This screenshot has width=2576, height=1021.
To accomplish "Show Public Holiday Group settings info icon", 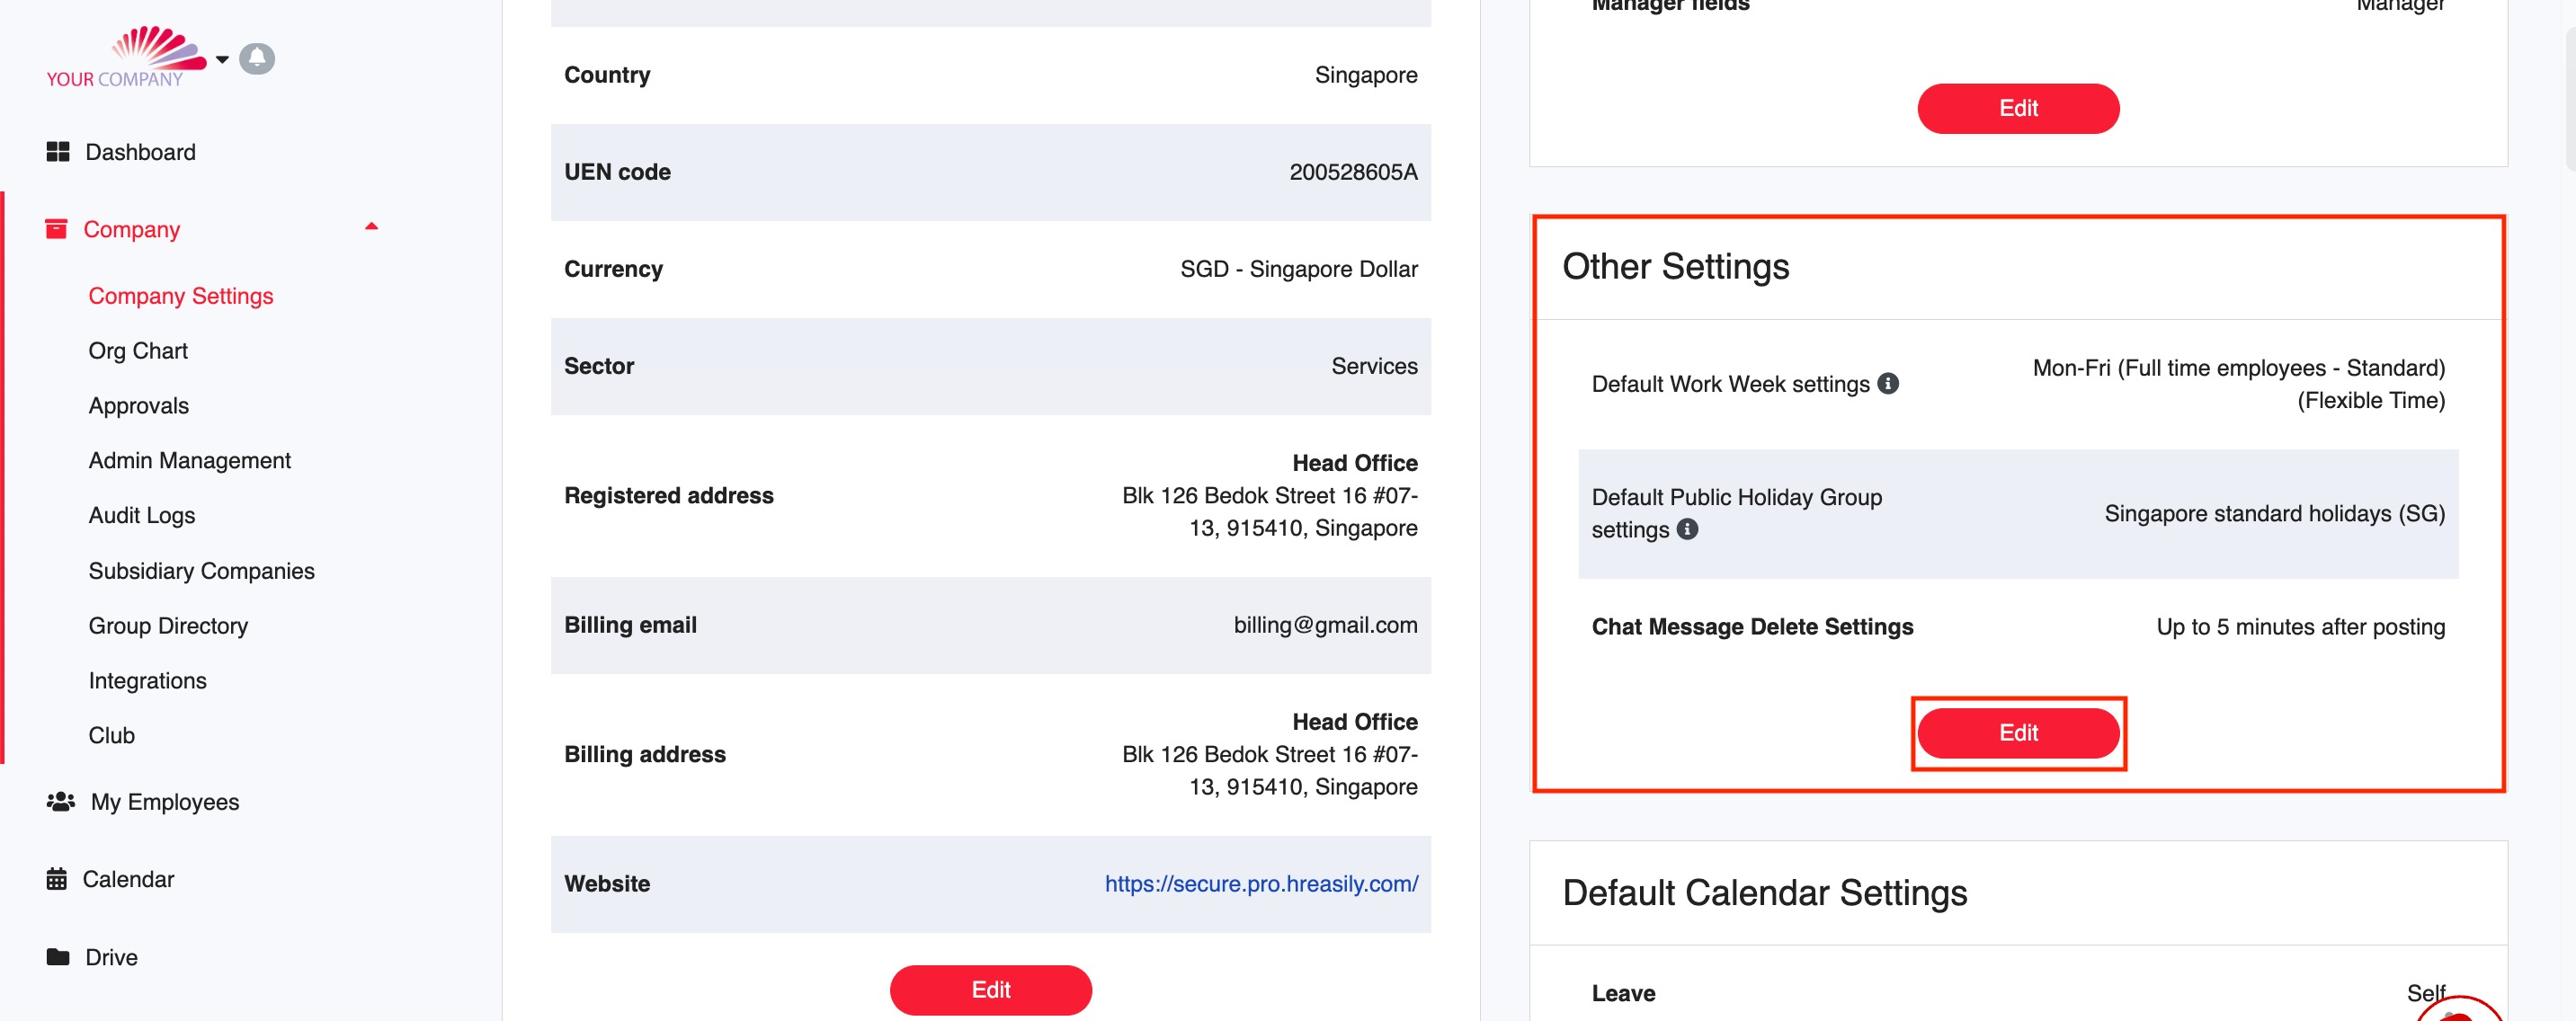I will tap(1687, 529).
